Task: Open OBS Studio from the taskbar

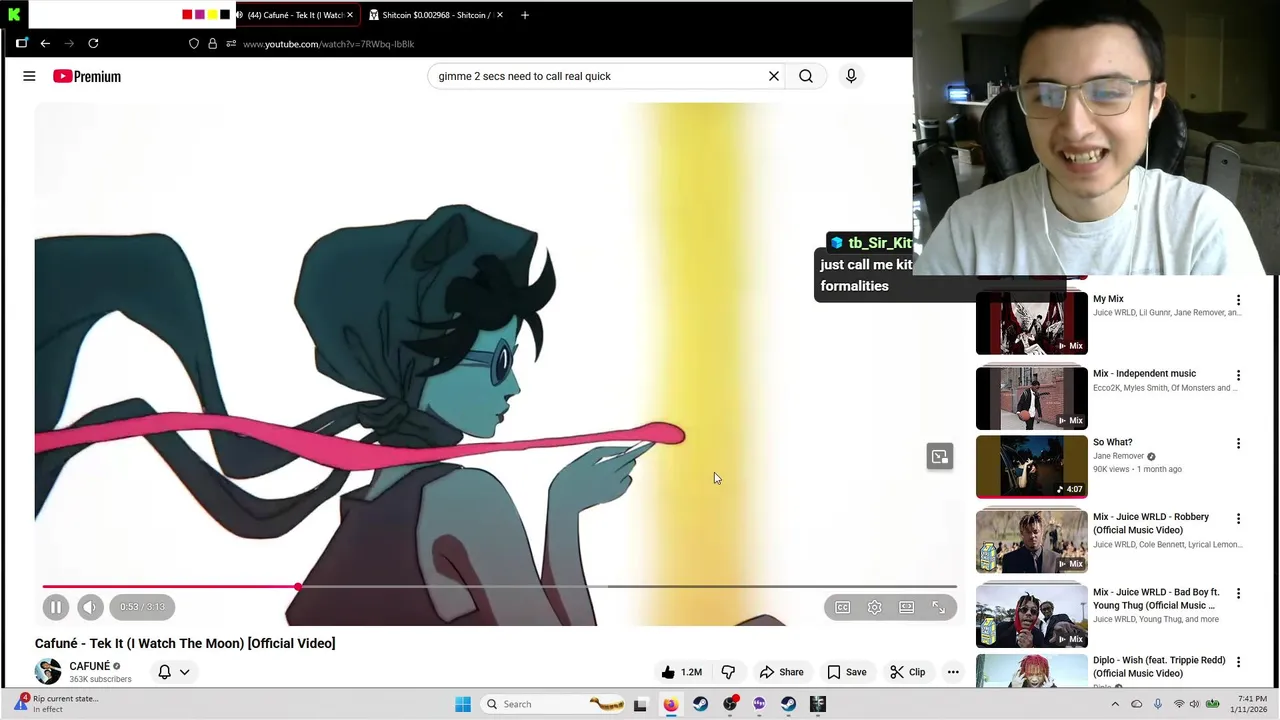Action: (x=730, y=704)
